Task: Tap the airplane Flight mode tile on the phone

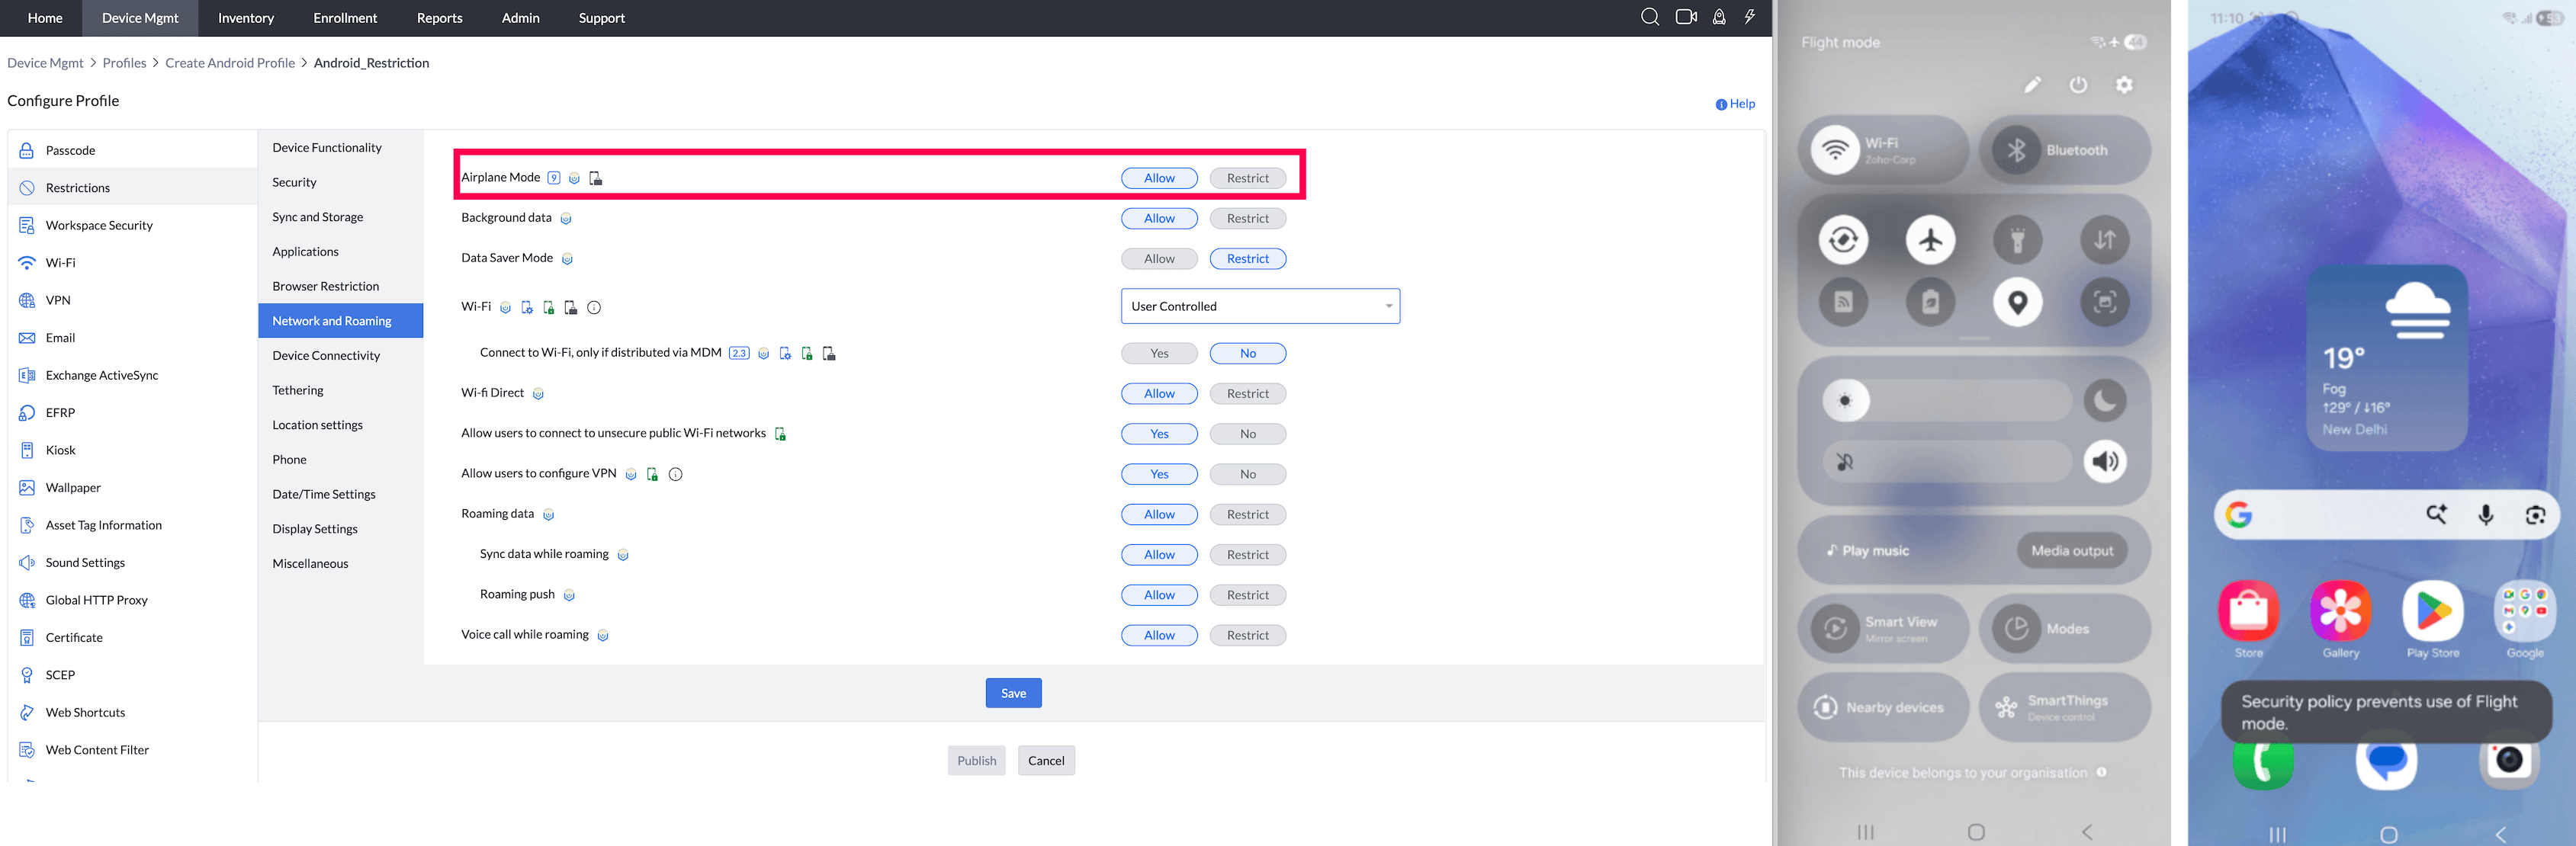Action: pos(1930,240)
